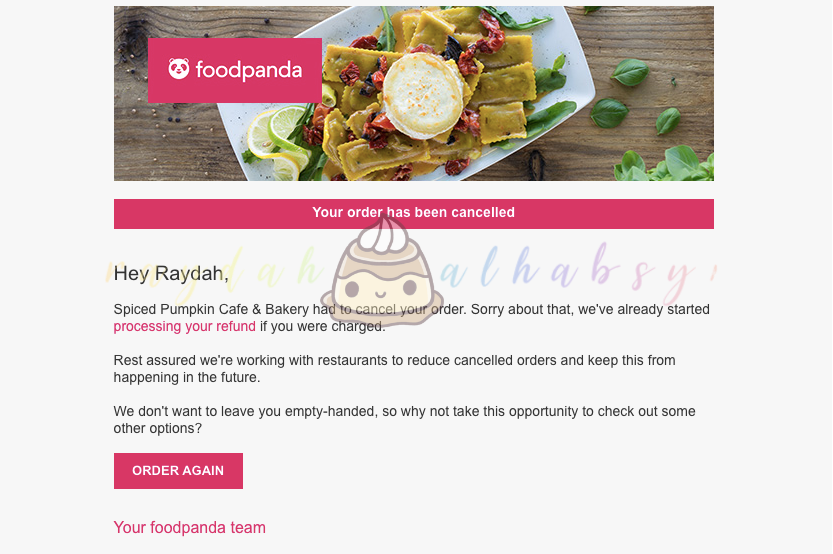Click the pudding mascot watermark icon
Viewport: 833px width, 554px height.
(x=382, y=271)
